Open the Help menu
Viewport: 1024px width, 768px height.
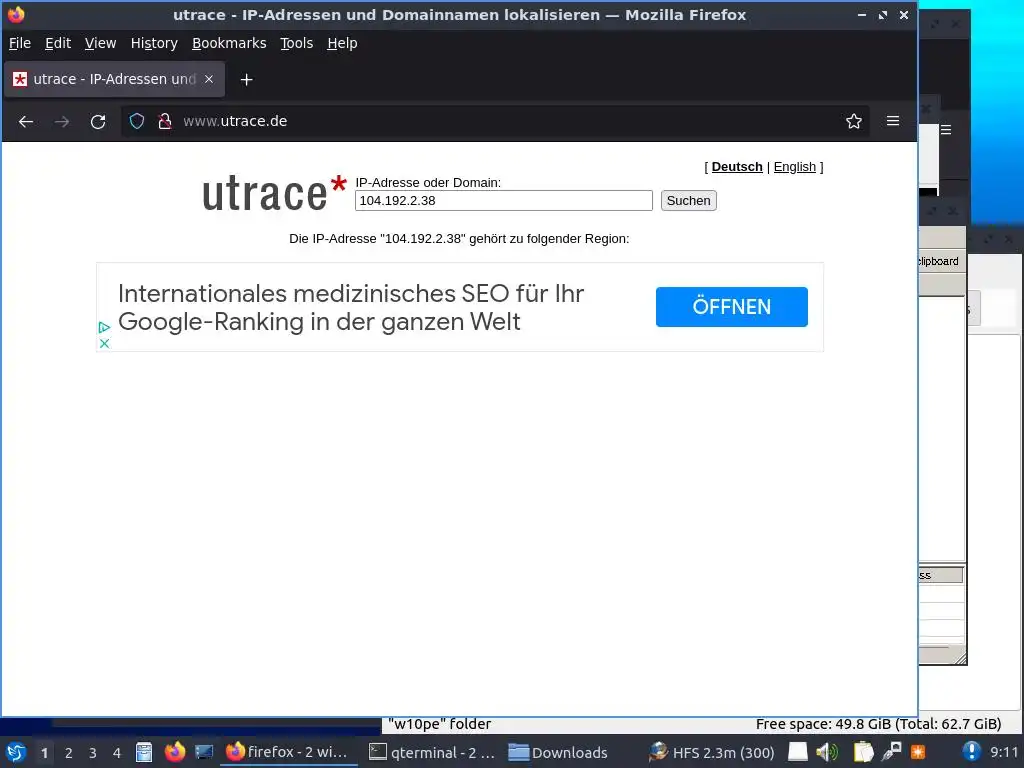(342, 43)
